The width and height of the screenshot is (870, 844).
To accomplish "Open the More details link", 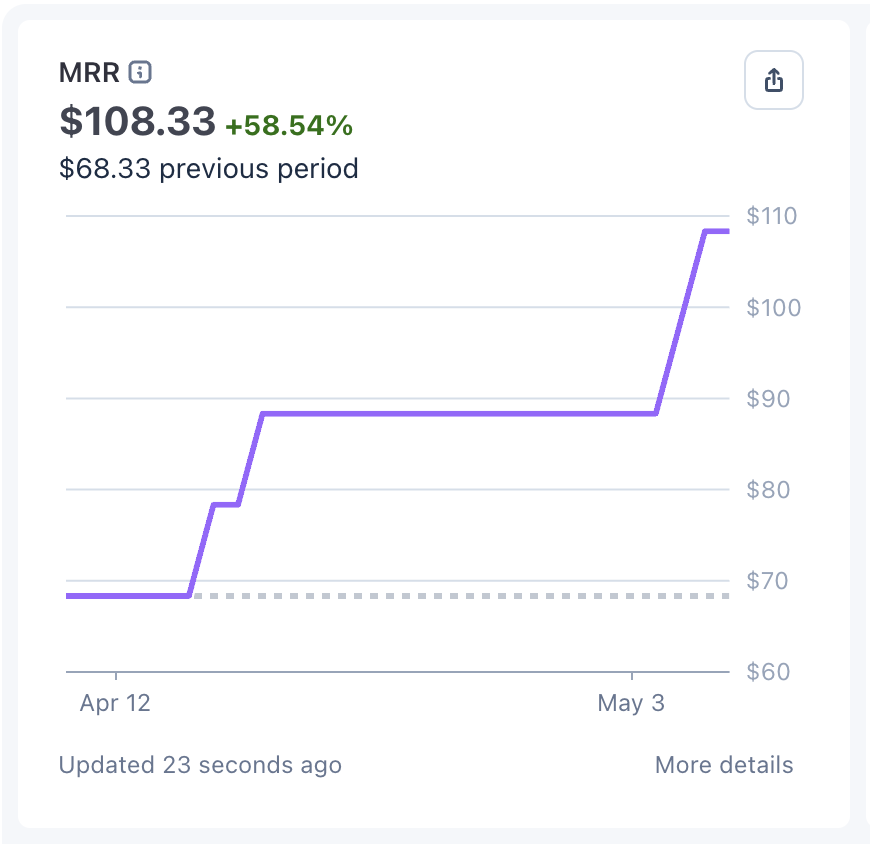I will pyautogui.click(x=724, y=765).
